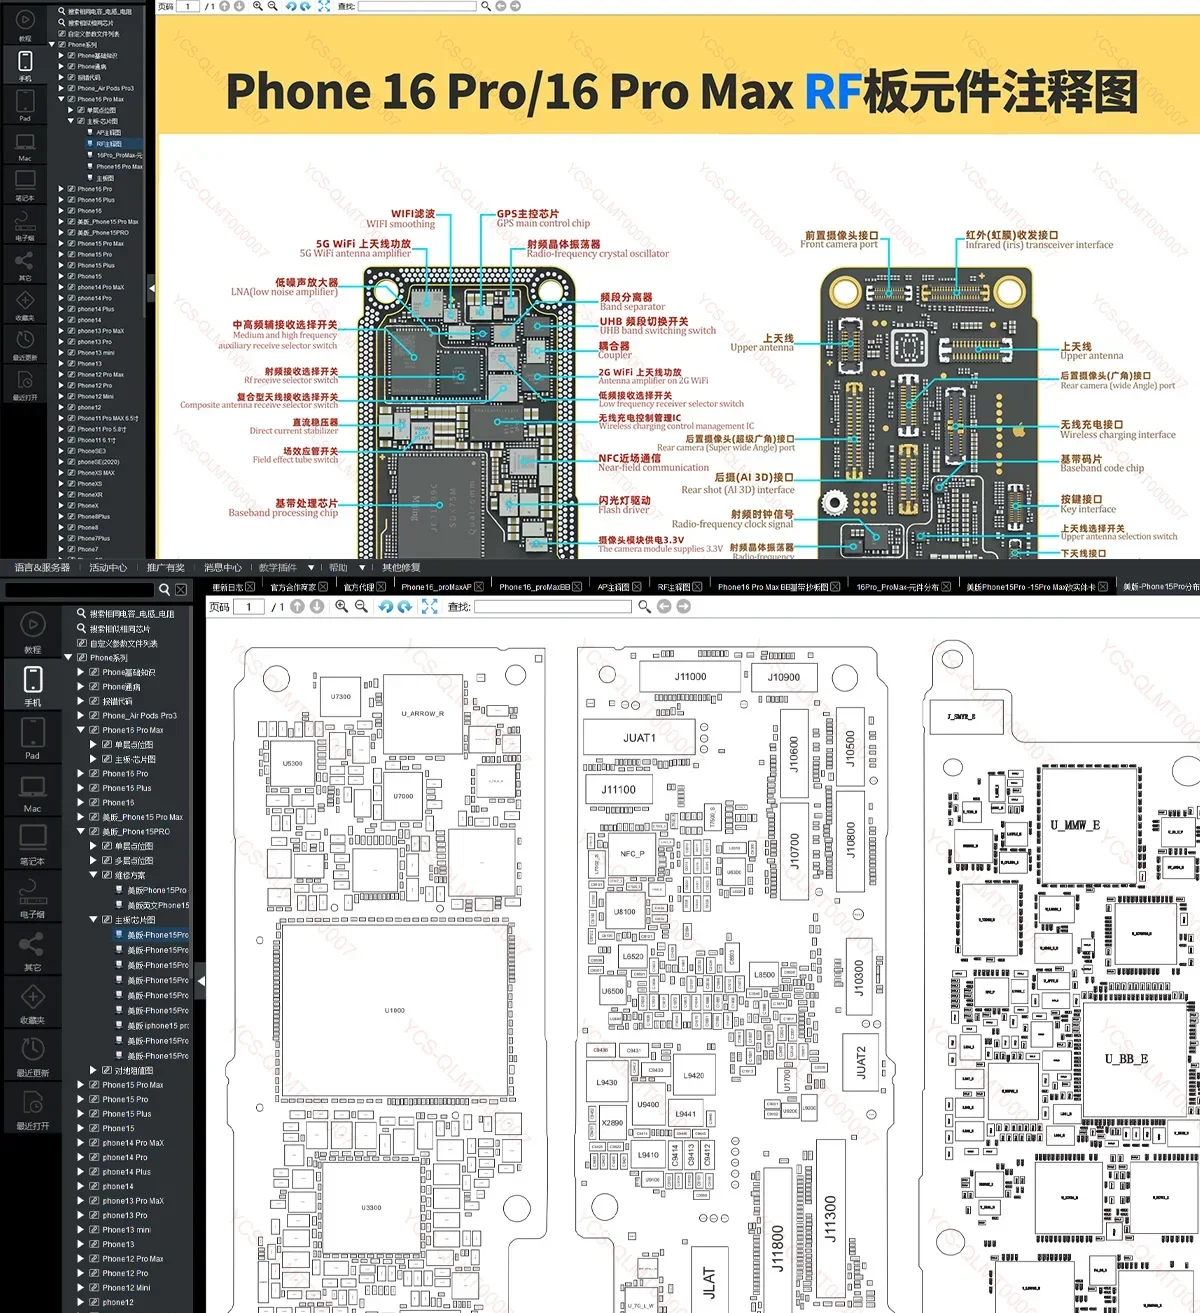
Task: Select the phone14 Pro MaX tree item in lower panel
Action: coord(133,1143)
